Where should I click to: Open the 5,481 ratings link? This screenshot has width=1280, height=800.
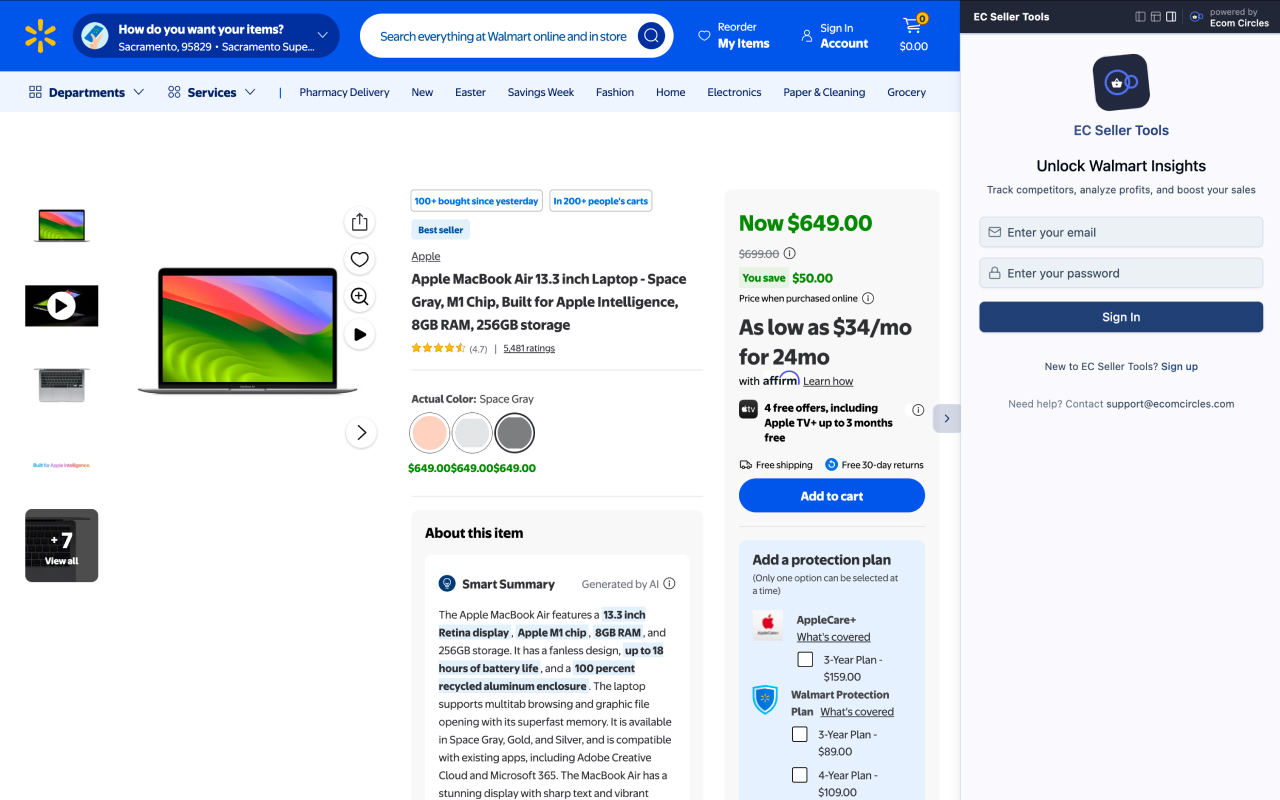529,348
